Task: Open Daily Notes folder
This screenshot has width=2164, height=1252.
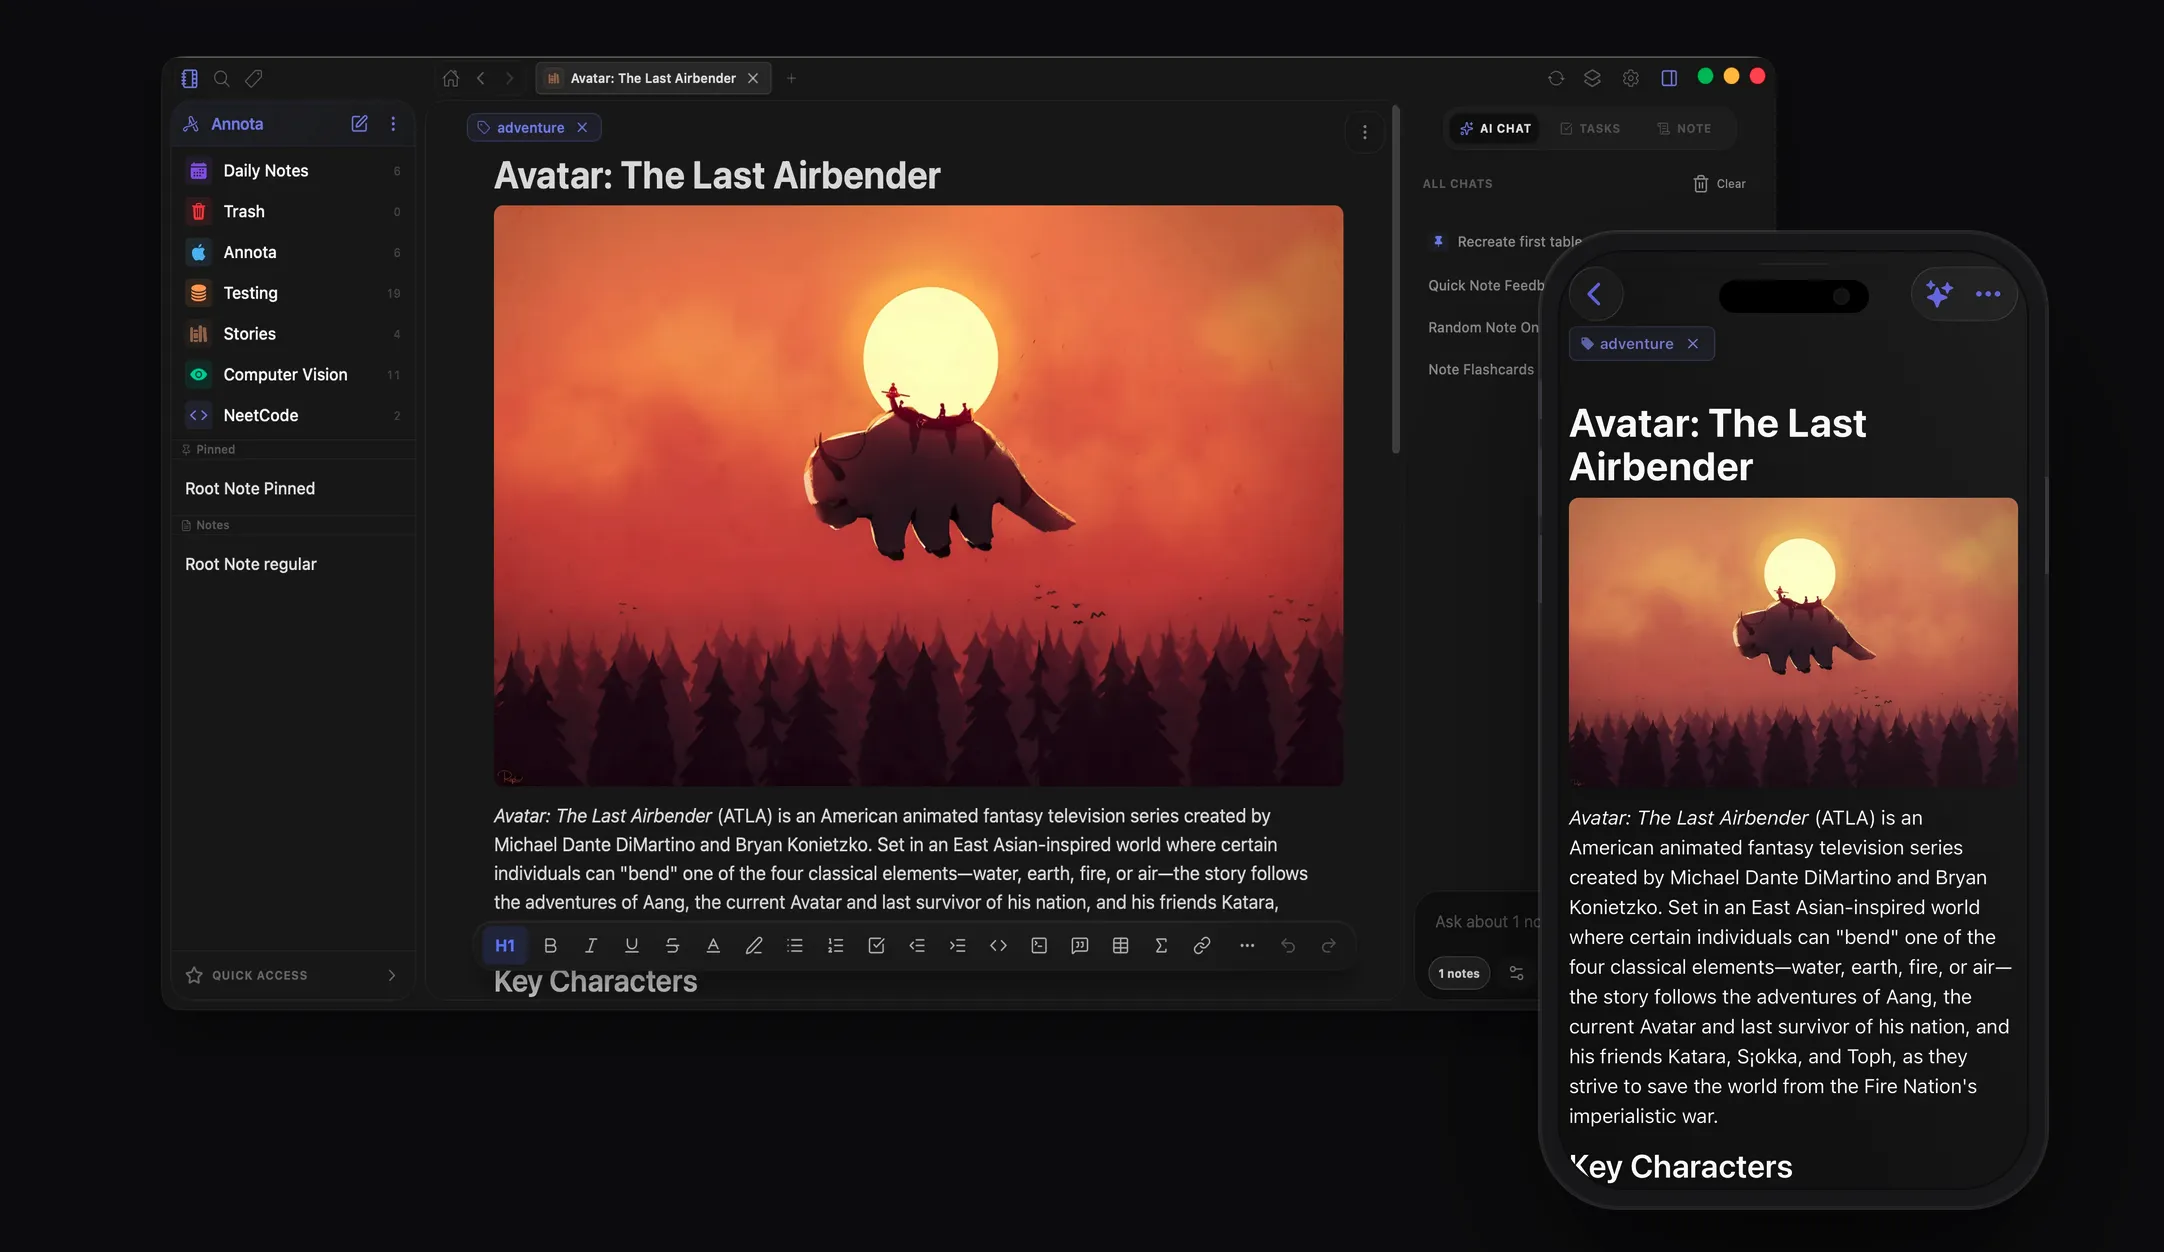Action: point(292,171)
